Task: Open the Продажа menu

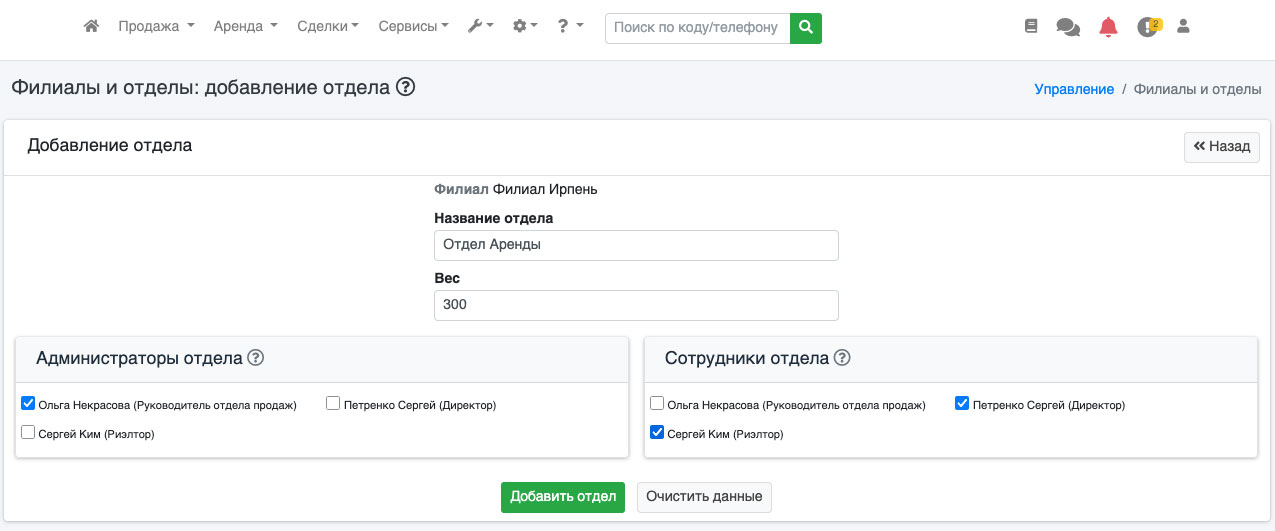Action: (x=156, y=27)
